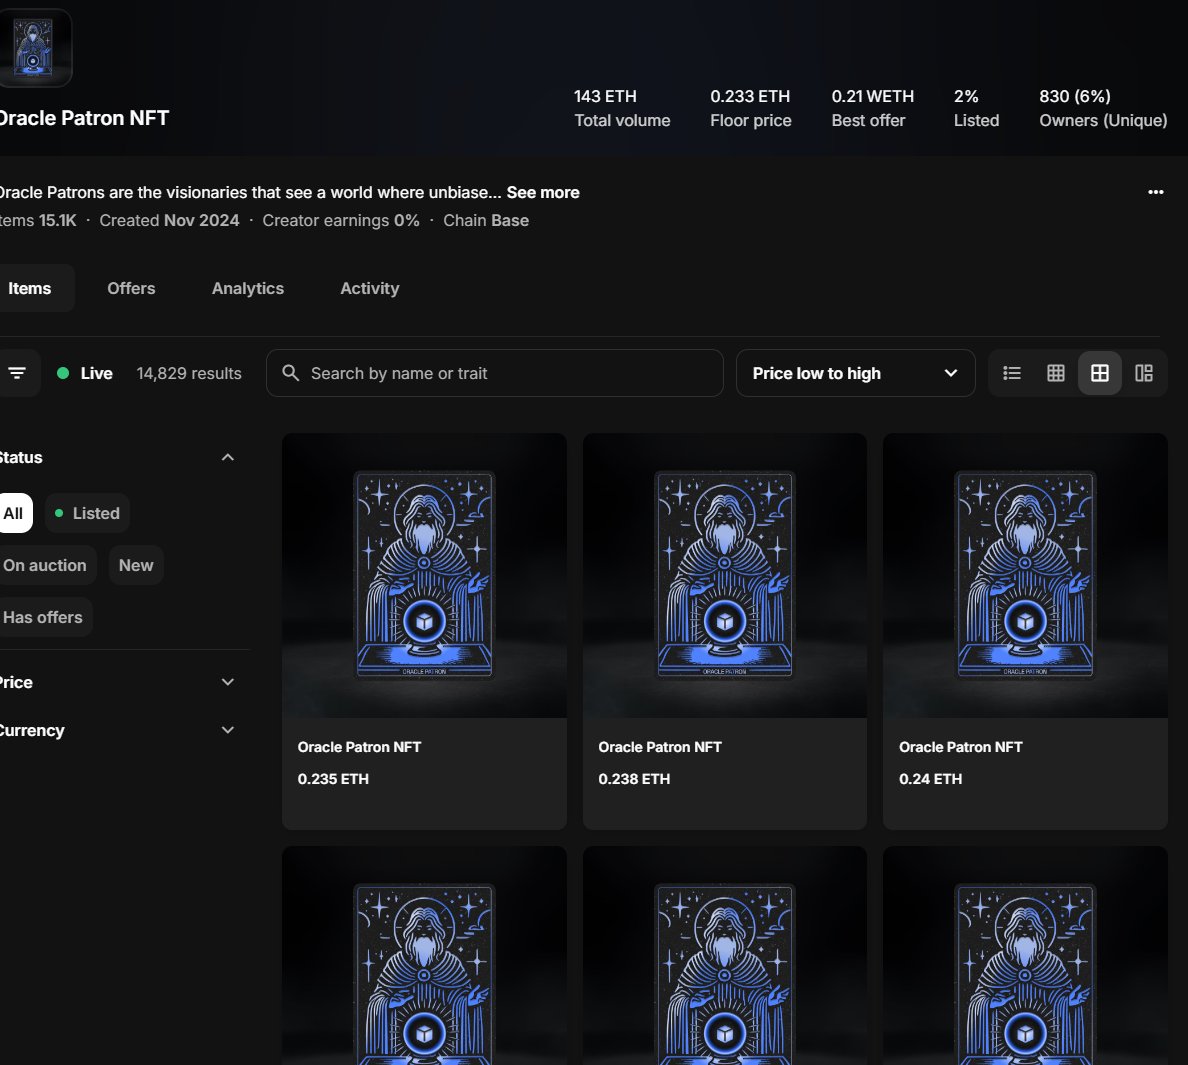Switch to the Activity tab
Image resolution: width=1188 pixels, height=1065 pixels.
(369, 288)
